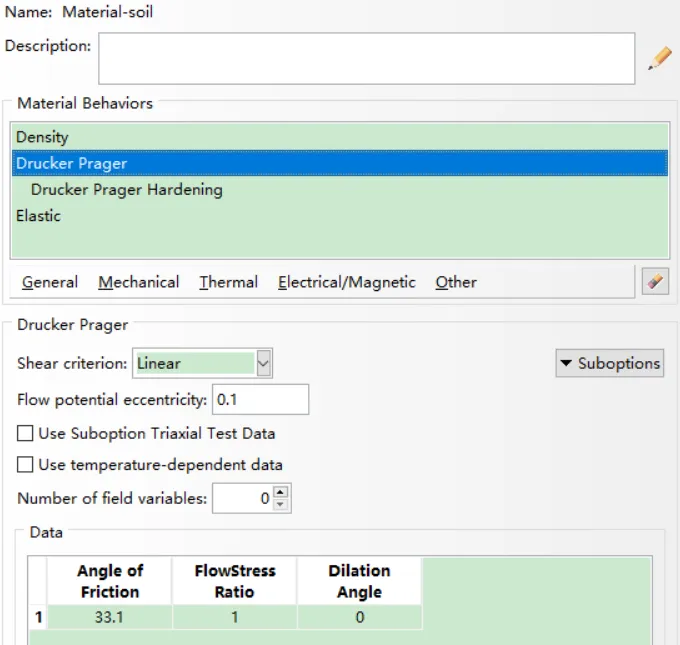Open the General menu

point(50,282)
